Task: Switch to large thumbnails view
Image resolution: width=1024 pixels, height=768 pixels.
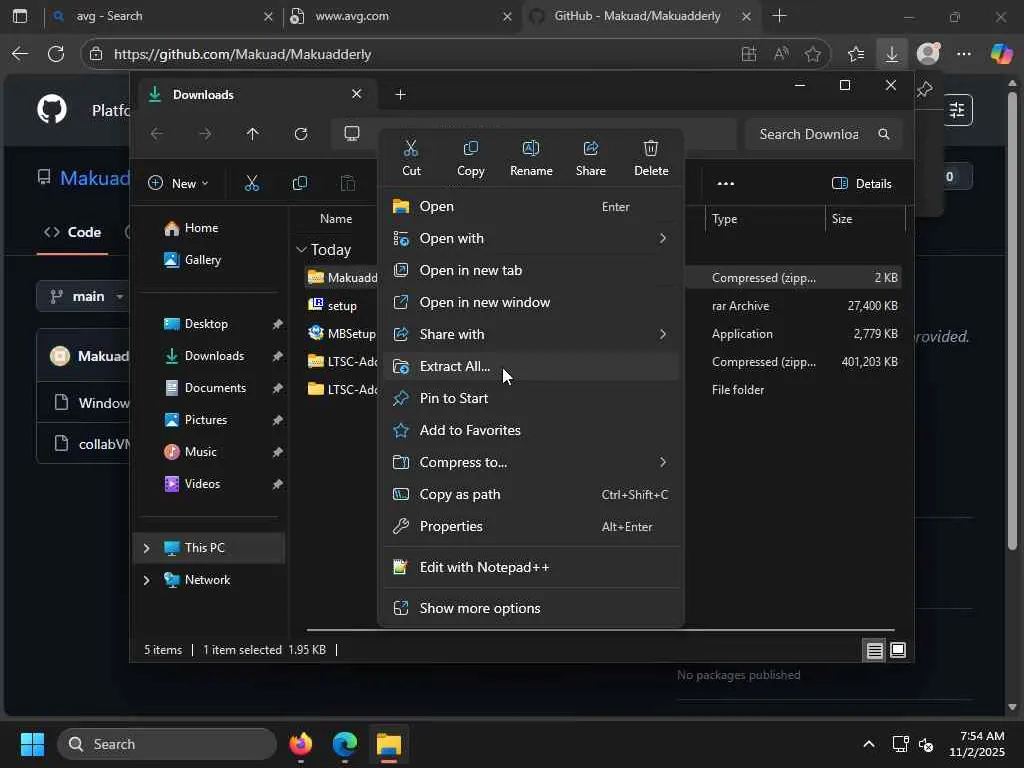Action: click(x=898, y=651)
